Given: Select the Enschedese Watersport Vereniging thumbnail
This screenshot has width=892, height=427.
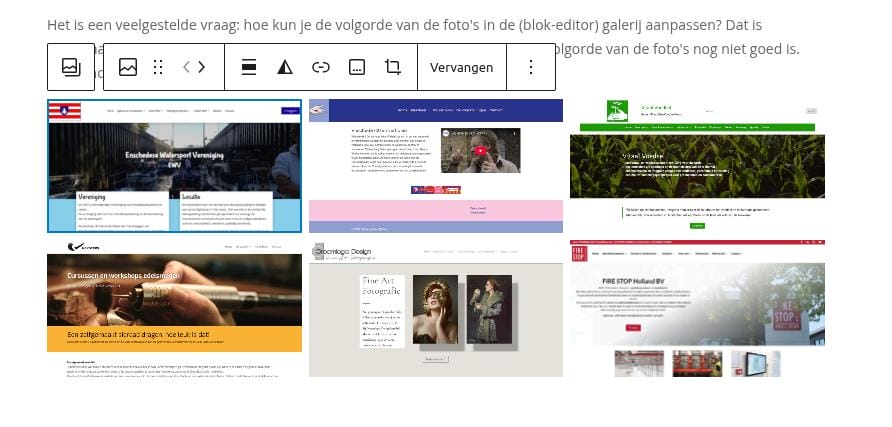Looking at the screenshot, I should pyautogui.click(x=174, y=166).
